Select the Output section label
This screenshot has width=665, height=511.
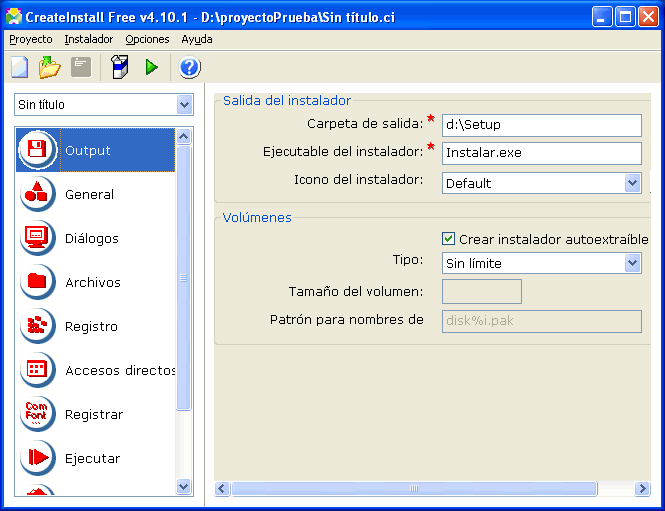[x=88, y=150]
